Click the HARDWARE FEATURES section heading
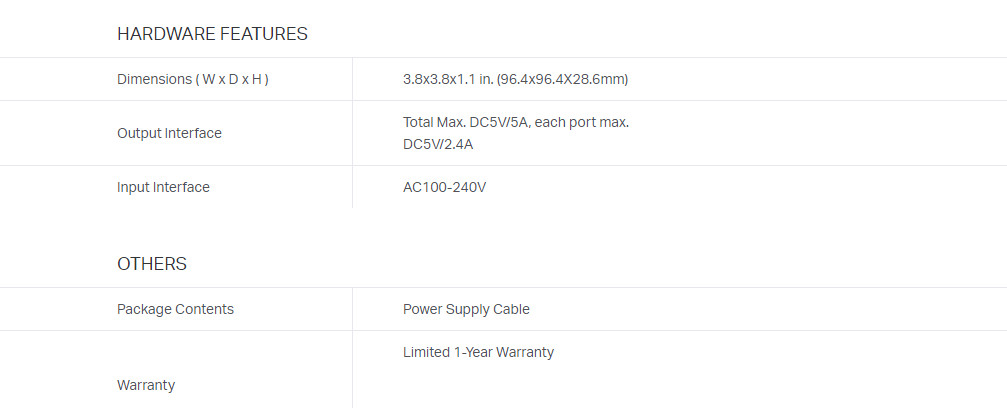This screenshot has width=1007, height=408. [212, 34]
